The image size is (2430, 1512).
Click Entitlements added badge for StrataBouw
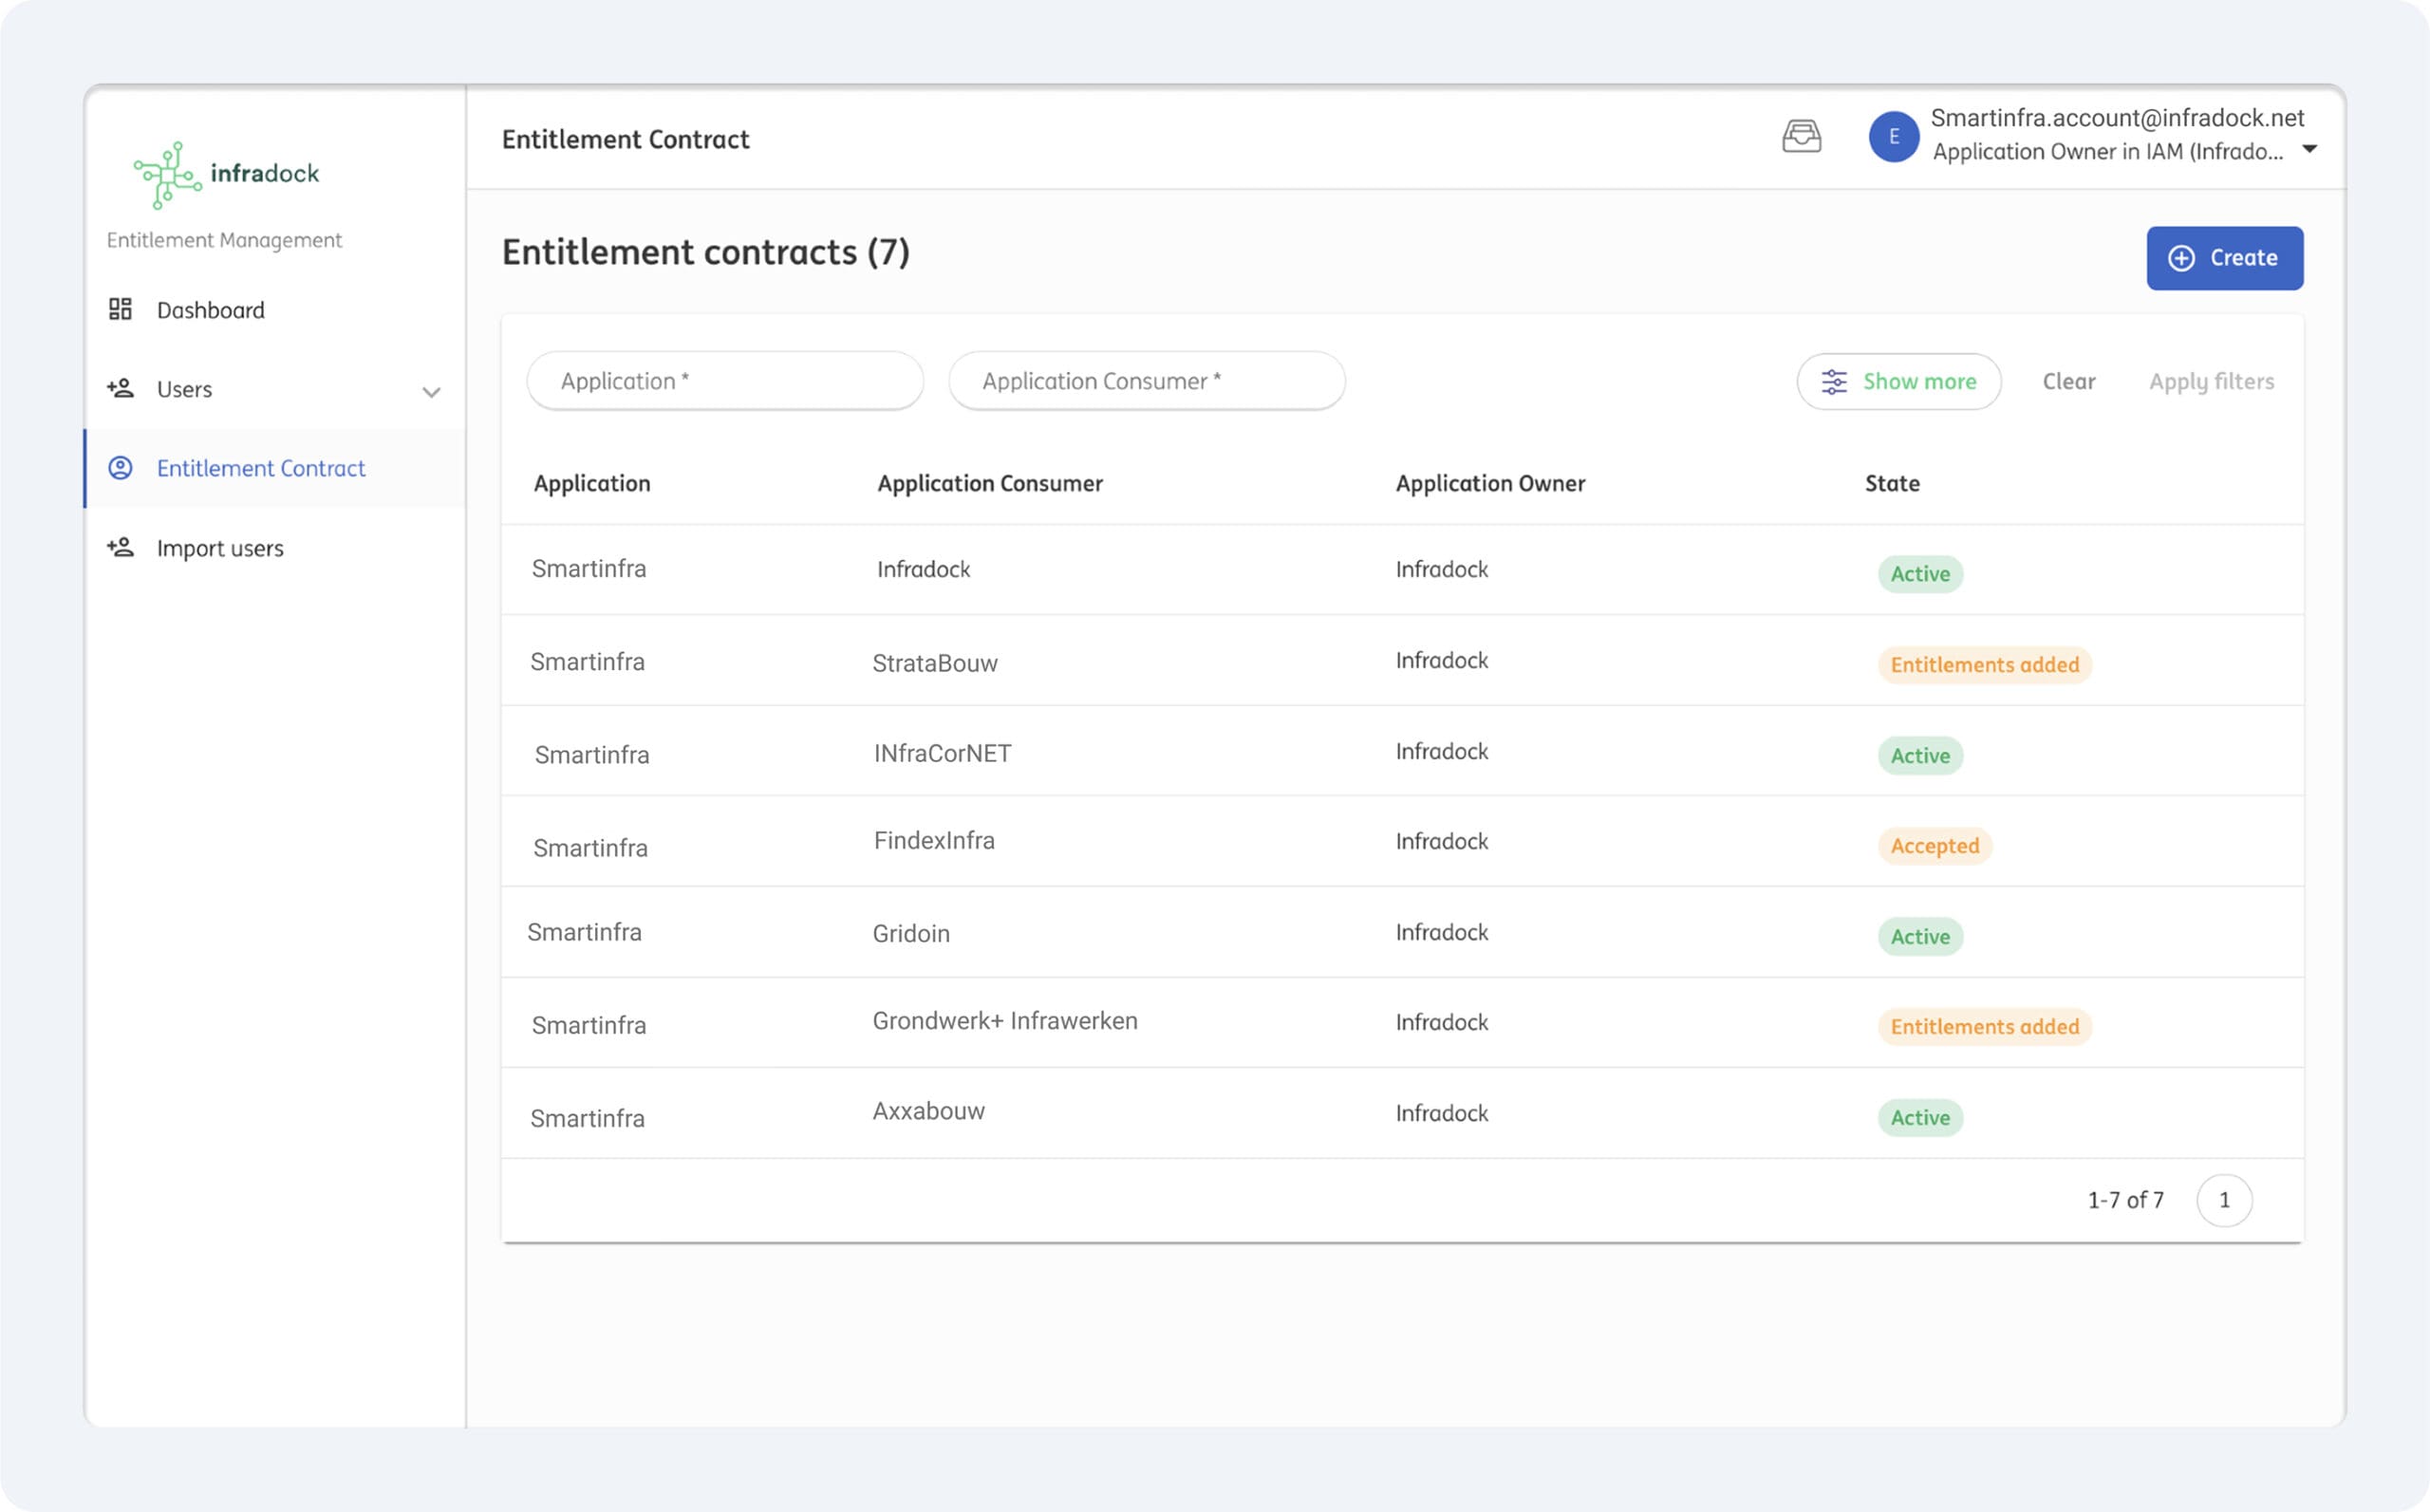tap(1984, 665)
